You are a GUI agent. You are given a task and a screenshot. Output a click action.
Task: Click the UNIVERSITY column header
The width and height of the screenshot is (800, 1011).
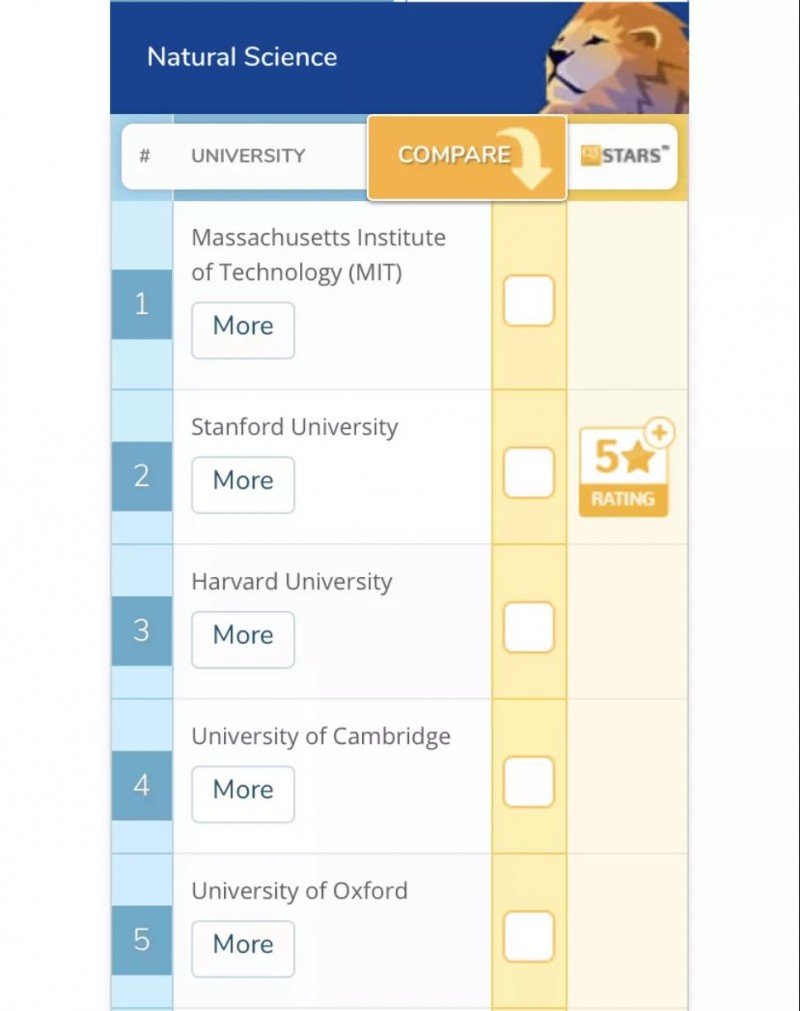(248, 156)
